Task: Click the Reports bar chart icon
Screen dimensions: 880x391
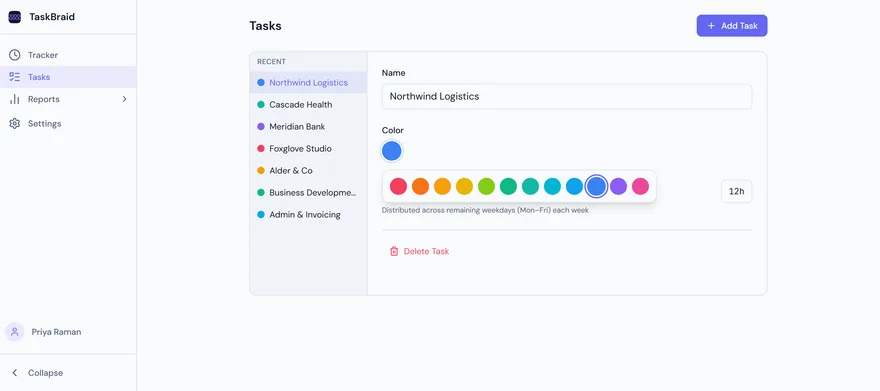Action: point(15,99)
